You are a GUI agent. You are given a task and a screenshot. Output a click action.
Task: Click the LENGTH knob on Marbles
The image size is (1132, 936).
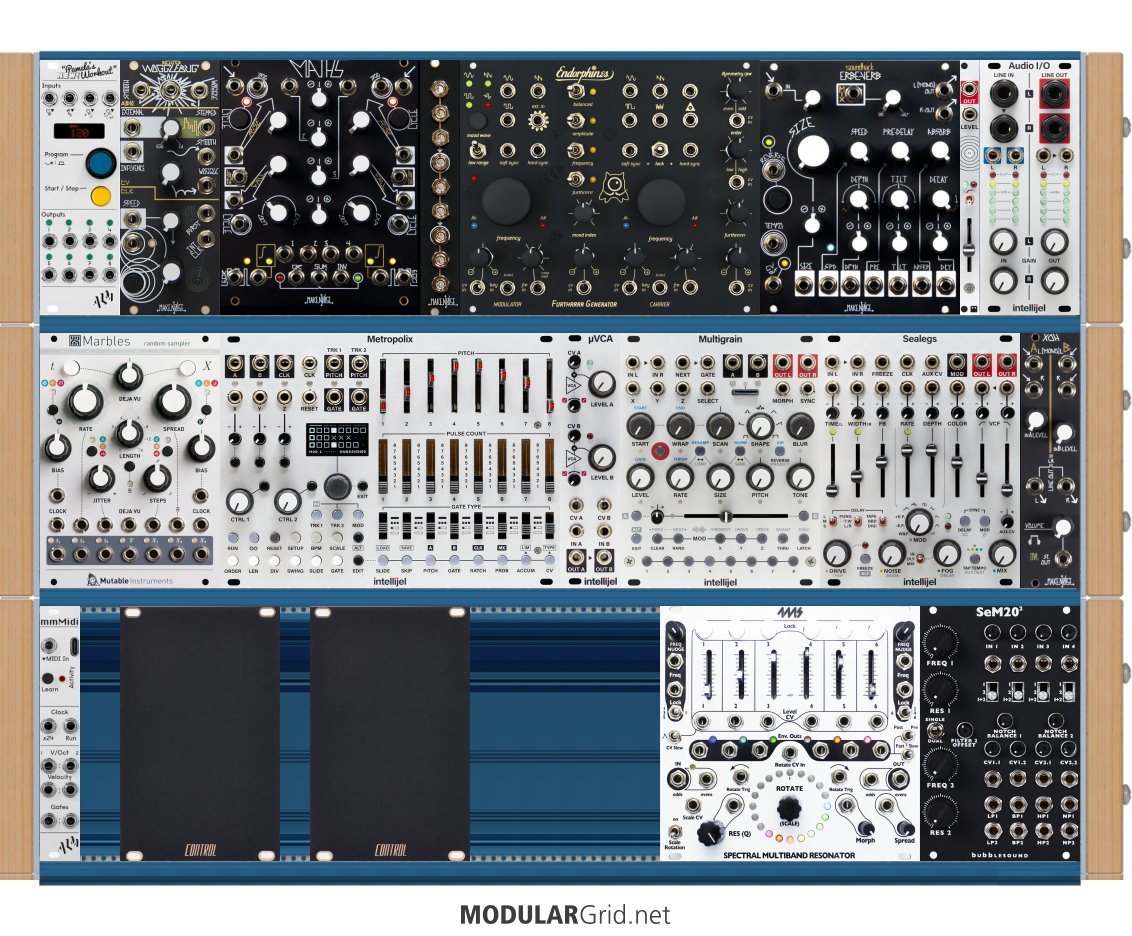(129, 433)
